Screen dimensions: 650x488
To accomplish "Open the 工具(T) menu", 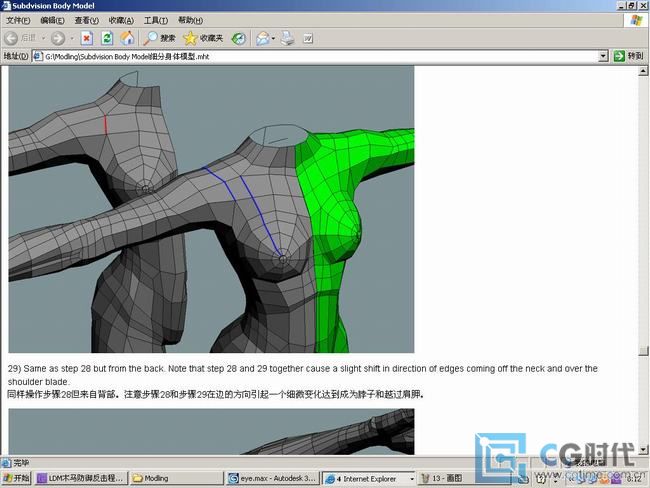I will tap(156, 20).
